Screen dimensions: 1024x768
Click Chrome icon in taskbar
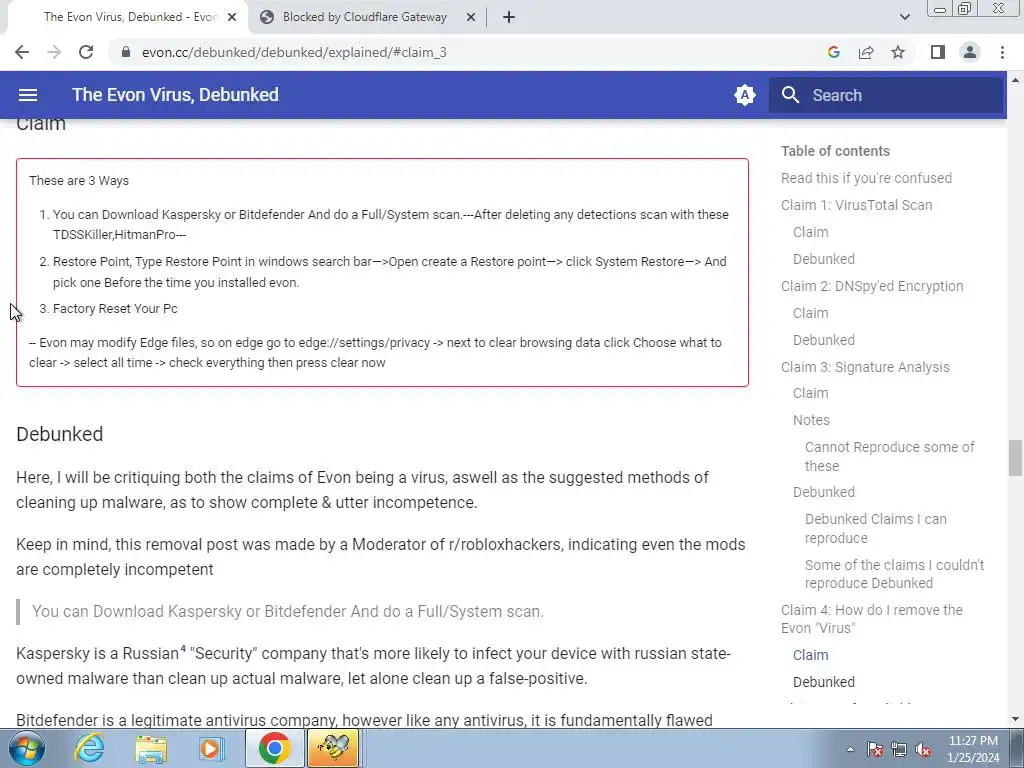(x=274, y=748)
